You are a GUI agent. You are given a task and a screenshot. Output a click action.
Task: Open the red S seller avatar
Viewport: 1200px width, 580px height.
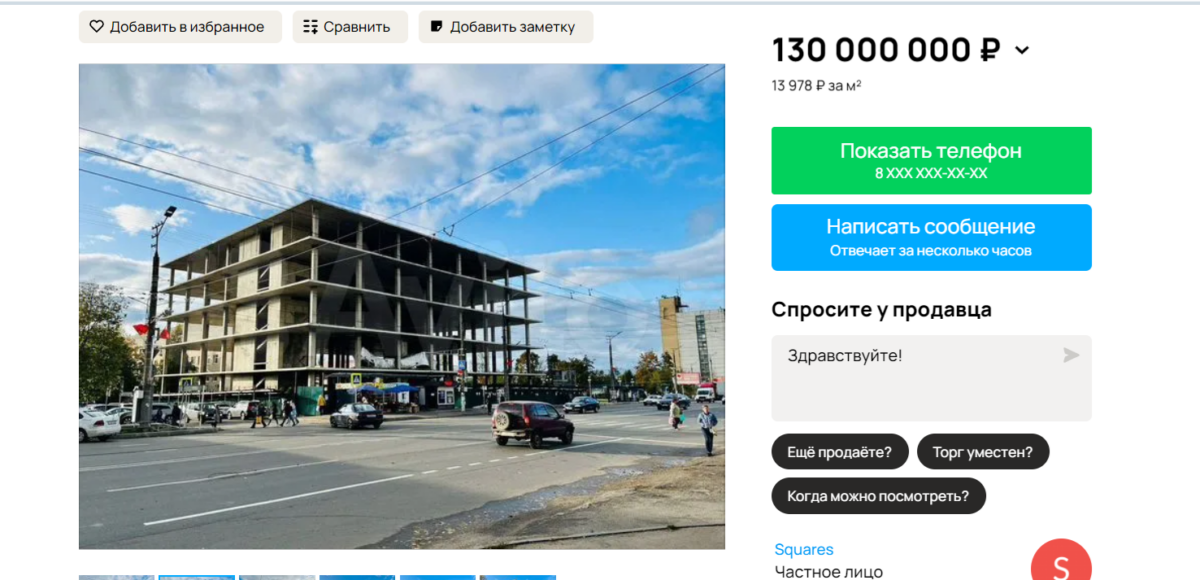tap(1061, 560)
